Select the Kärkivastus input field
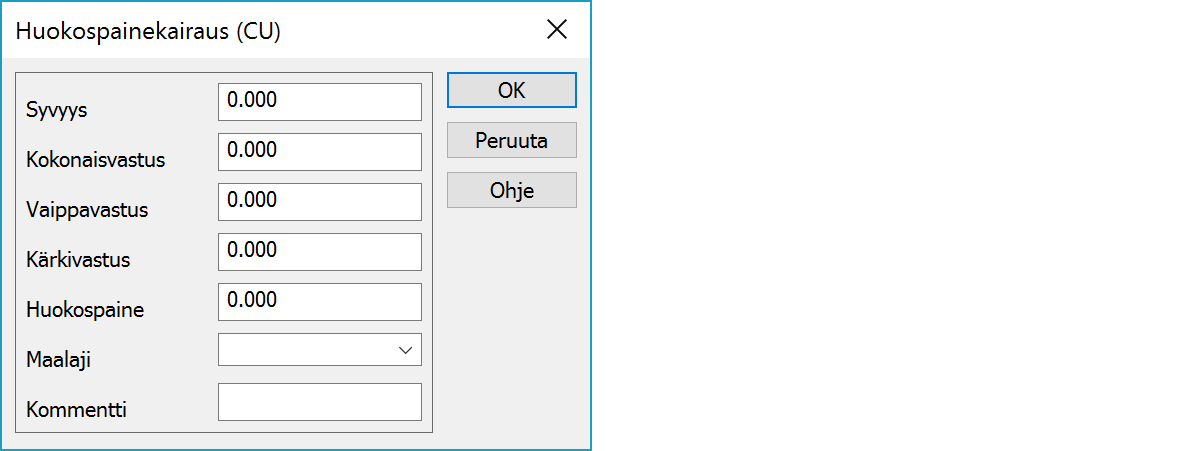 tap(319, 251)
